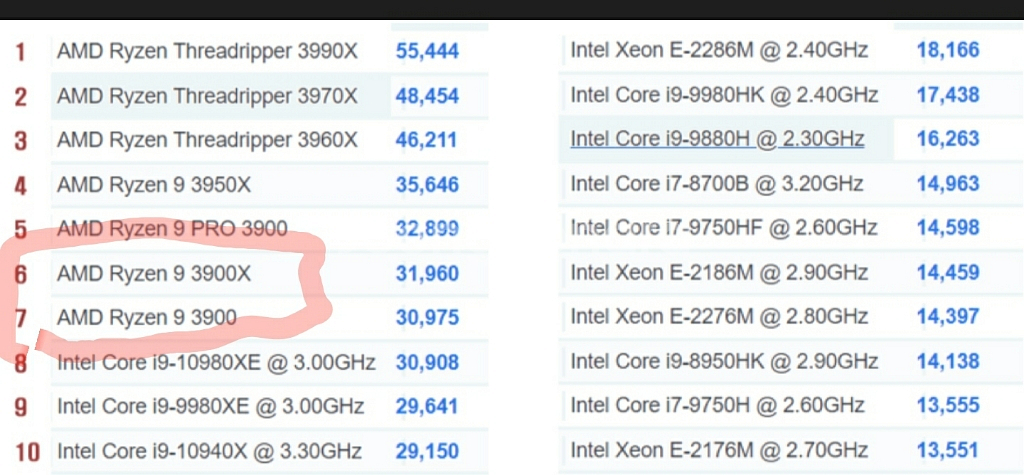
Task: Select Intel Core i9-9980HK @ 2.40GHz
Action: click(724, 95)
